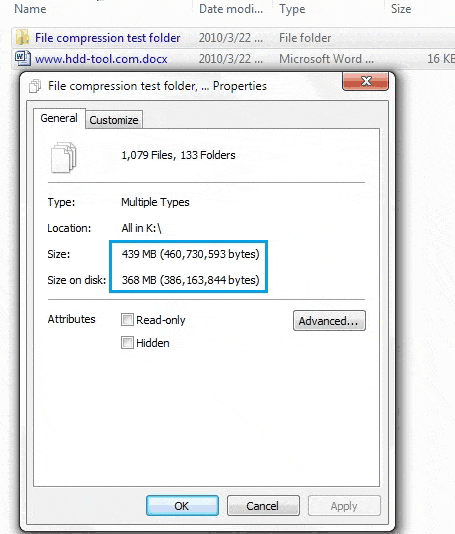Sort by the Type column header
Screen dimensions: 455x534
click(x=292, y=9)
